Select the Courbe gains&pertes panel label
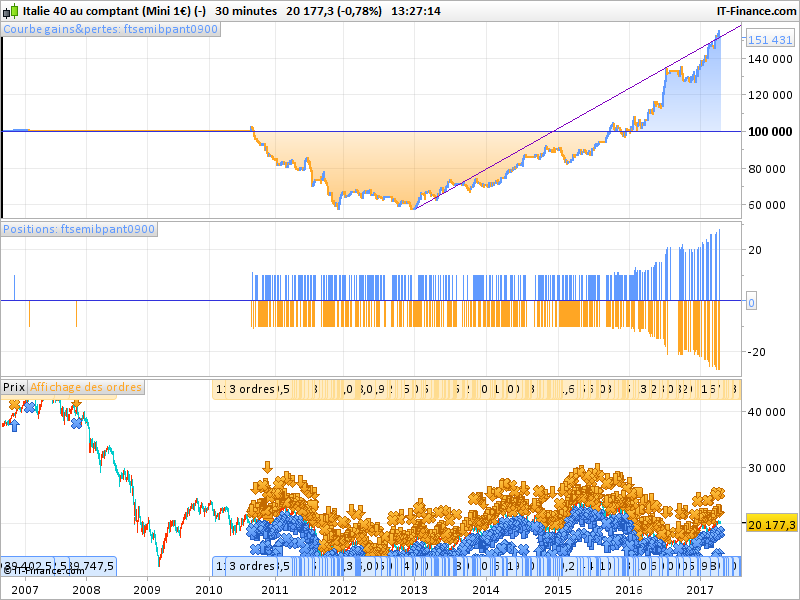The height and width of the screenshot is (600, 800). pos(111,29)
